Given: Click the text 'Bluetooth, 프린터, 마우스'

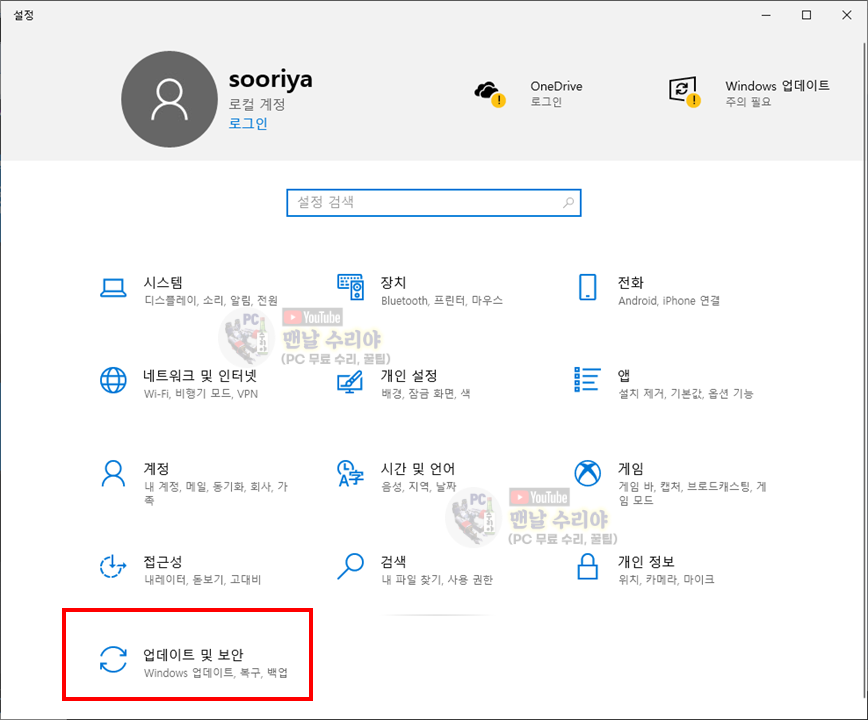Looking at the screenshot, I should click(442, 301).
